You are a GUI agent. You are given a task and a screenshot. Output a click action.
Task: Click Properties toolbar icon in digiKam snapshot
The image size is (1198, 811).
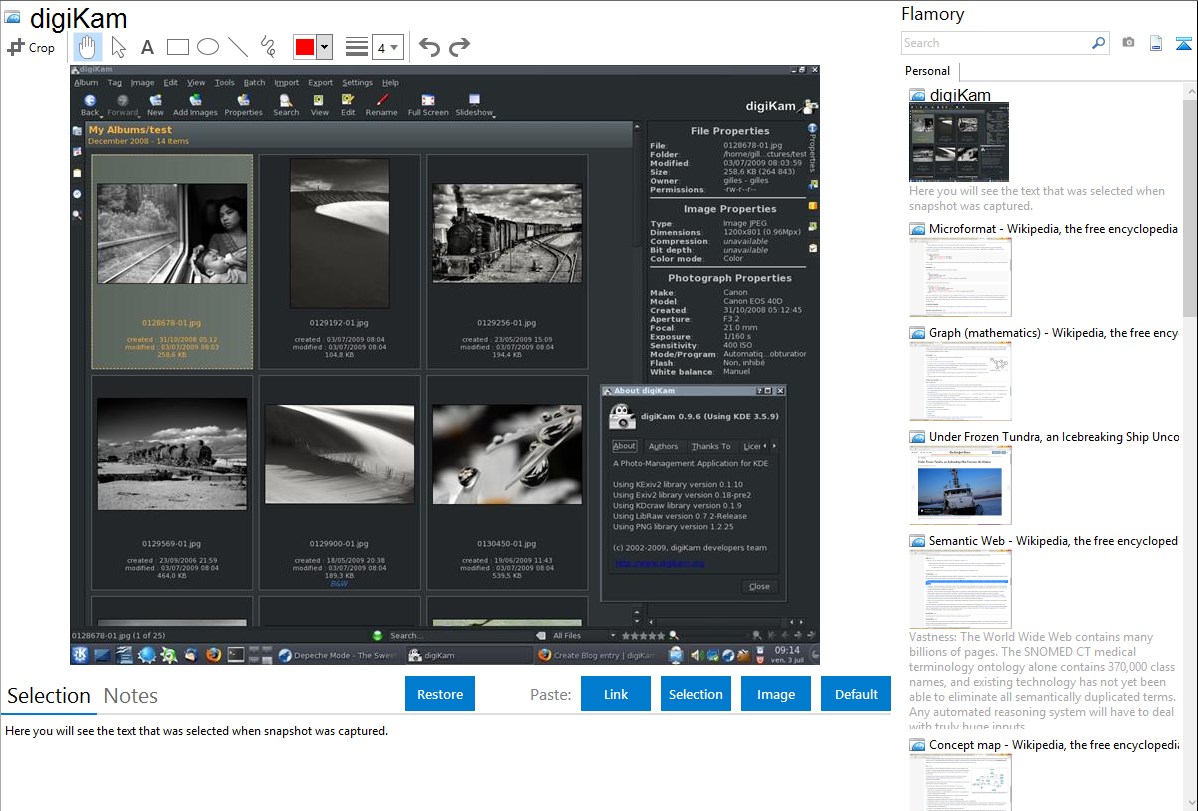243,105
